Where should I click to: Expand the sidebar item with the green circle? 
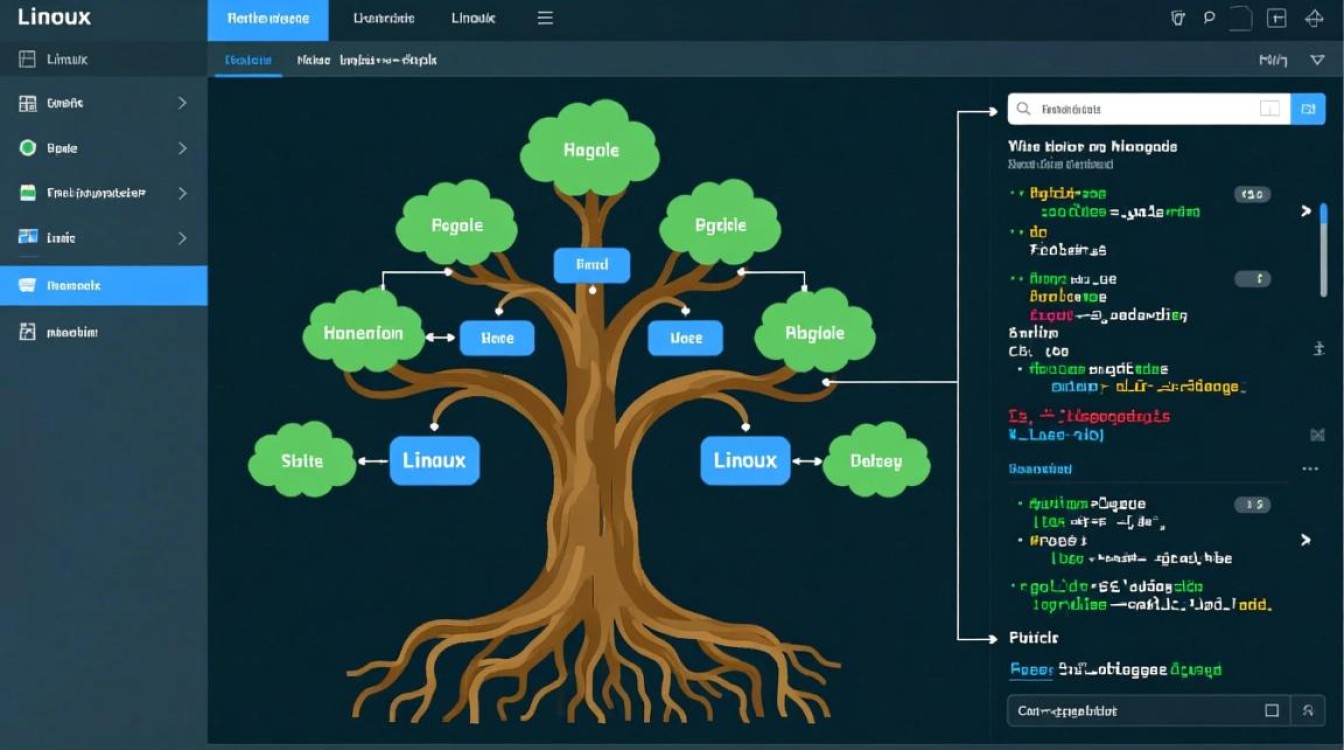pyautogui.click(x=182, y=148)
